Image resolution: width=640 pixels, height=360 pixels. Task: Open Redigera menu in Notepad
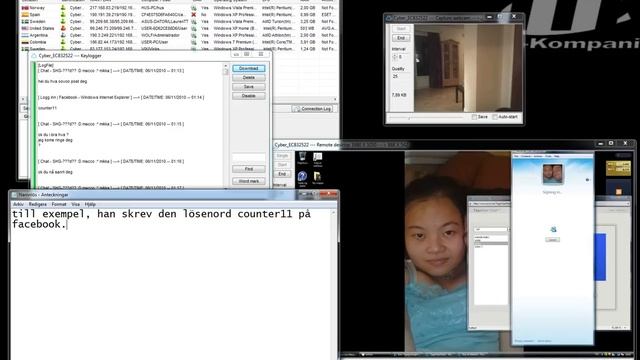pyautogui.click(x=38, y=204)
